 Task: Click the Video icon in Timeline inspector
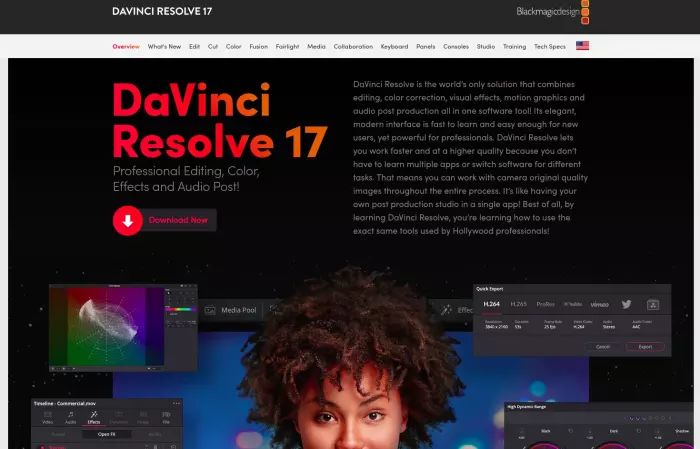tap(47, 417)
